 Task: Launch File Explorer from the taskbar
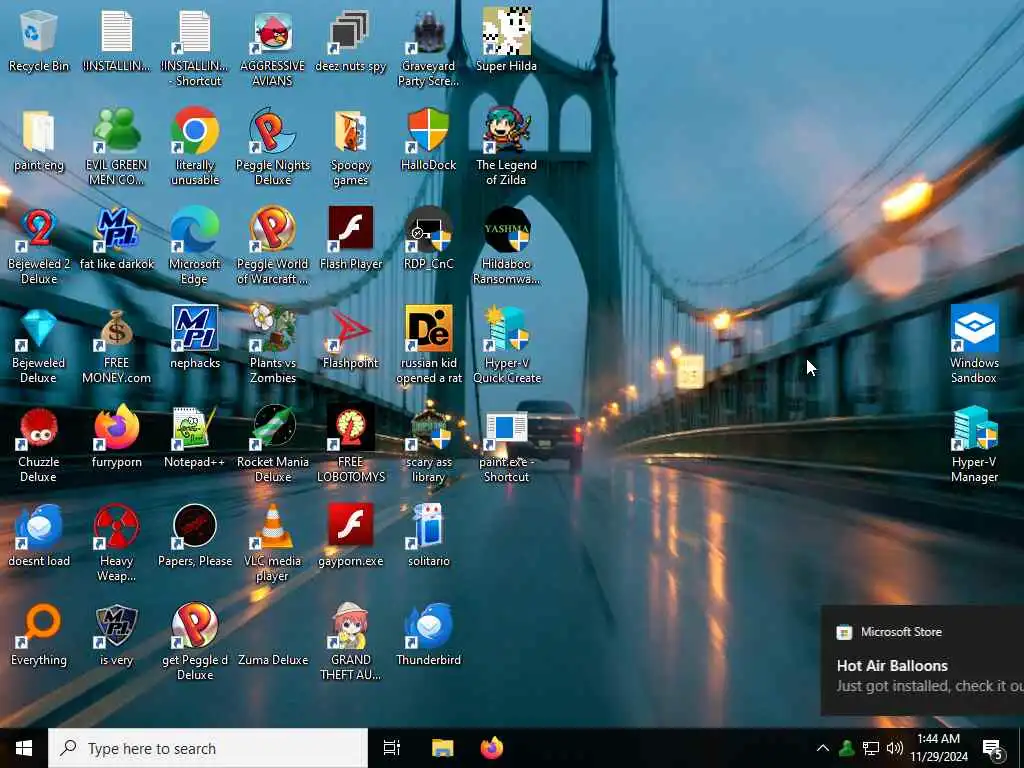point(442,748)
